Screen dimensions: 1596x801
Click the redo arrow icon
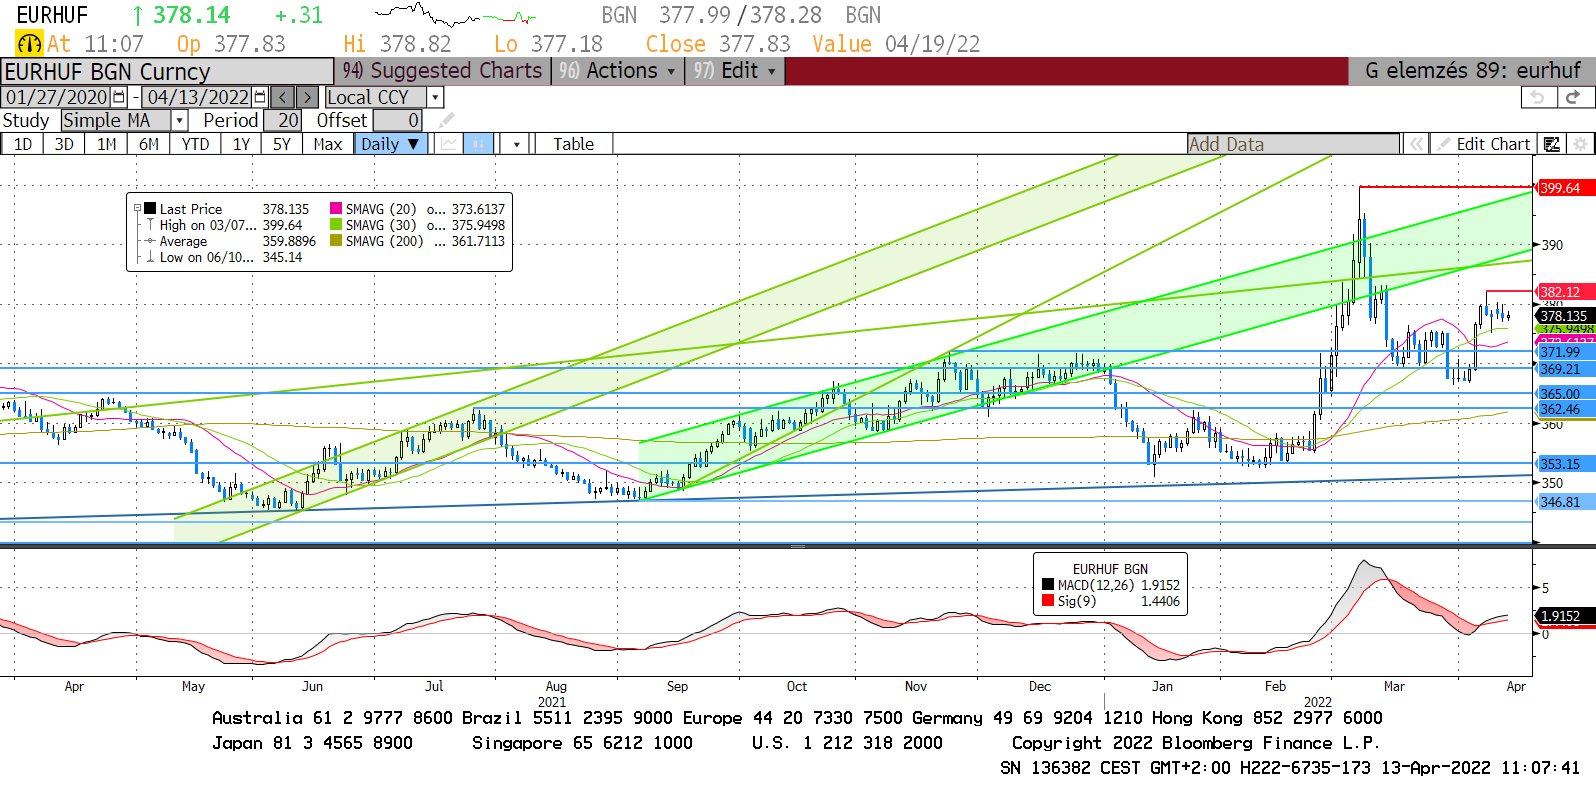pyautogui.click(x=1573, y=97)
